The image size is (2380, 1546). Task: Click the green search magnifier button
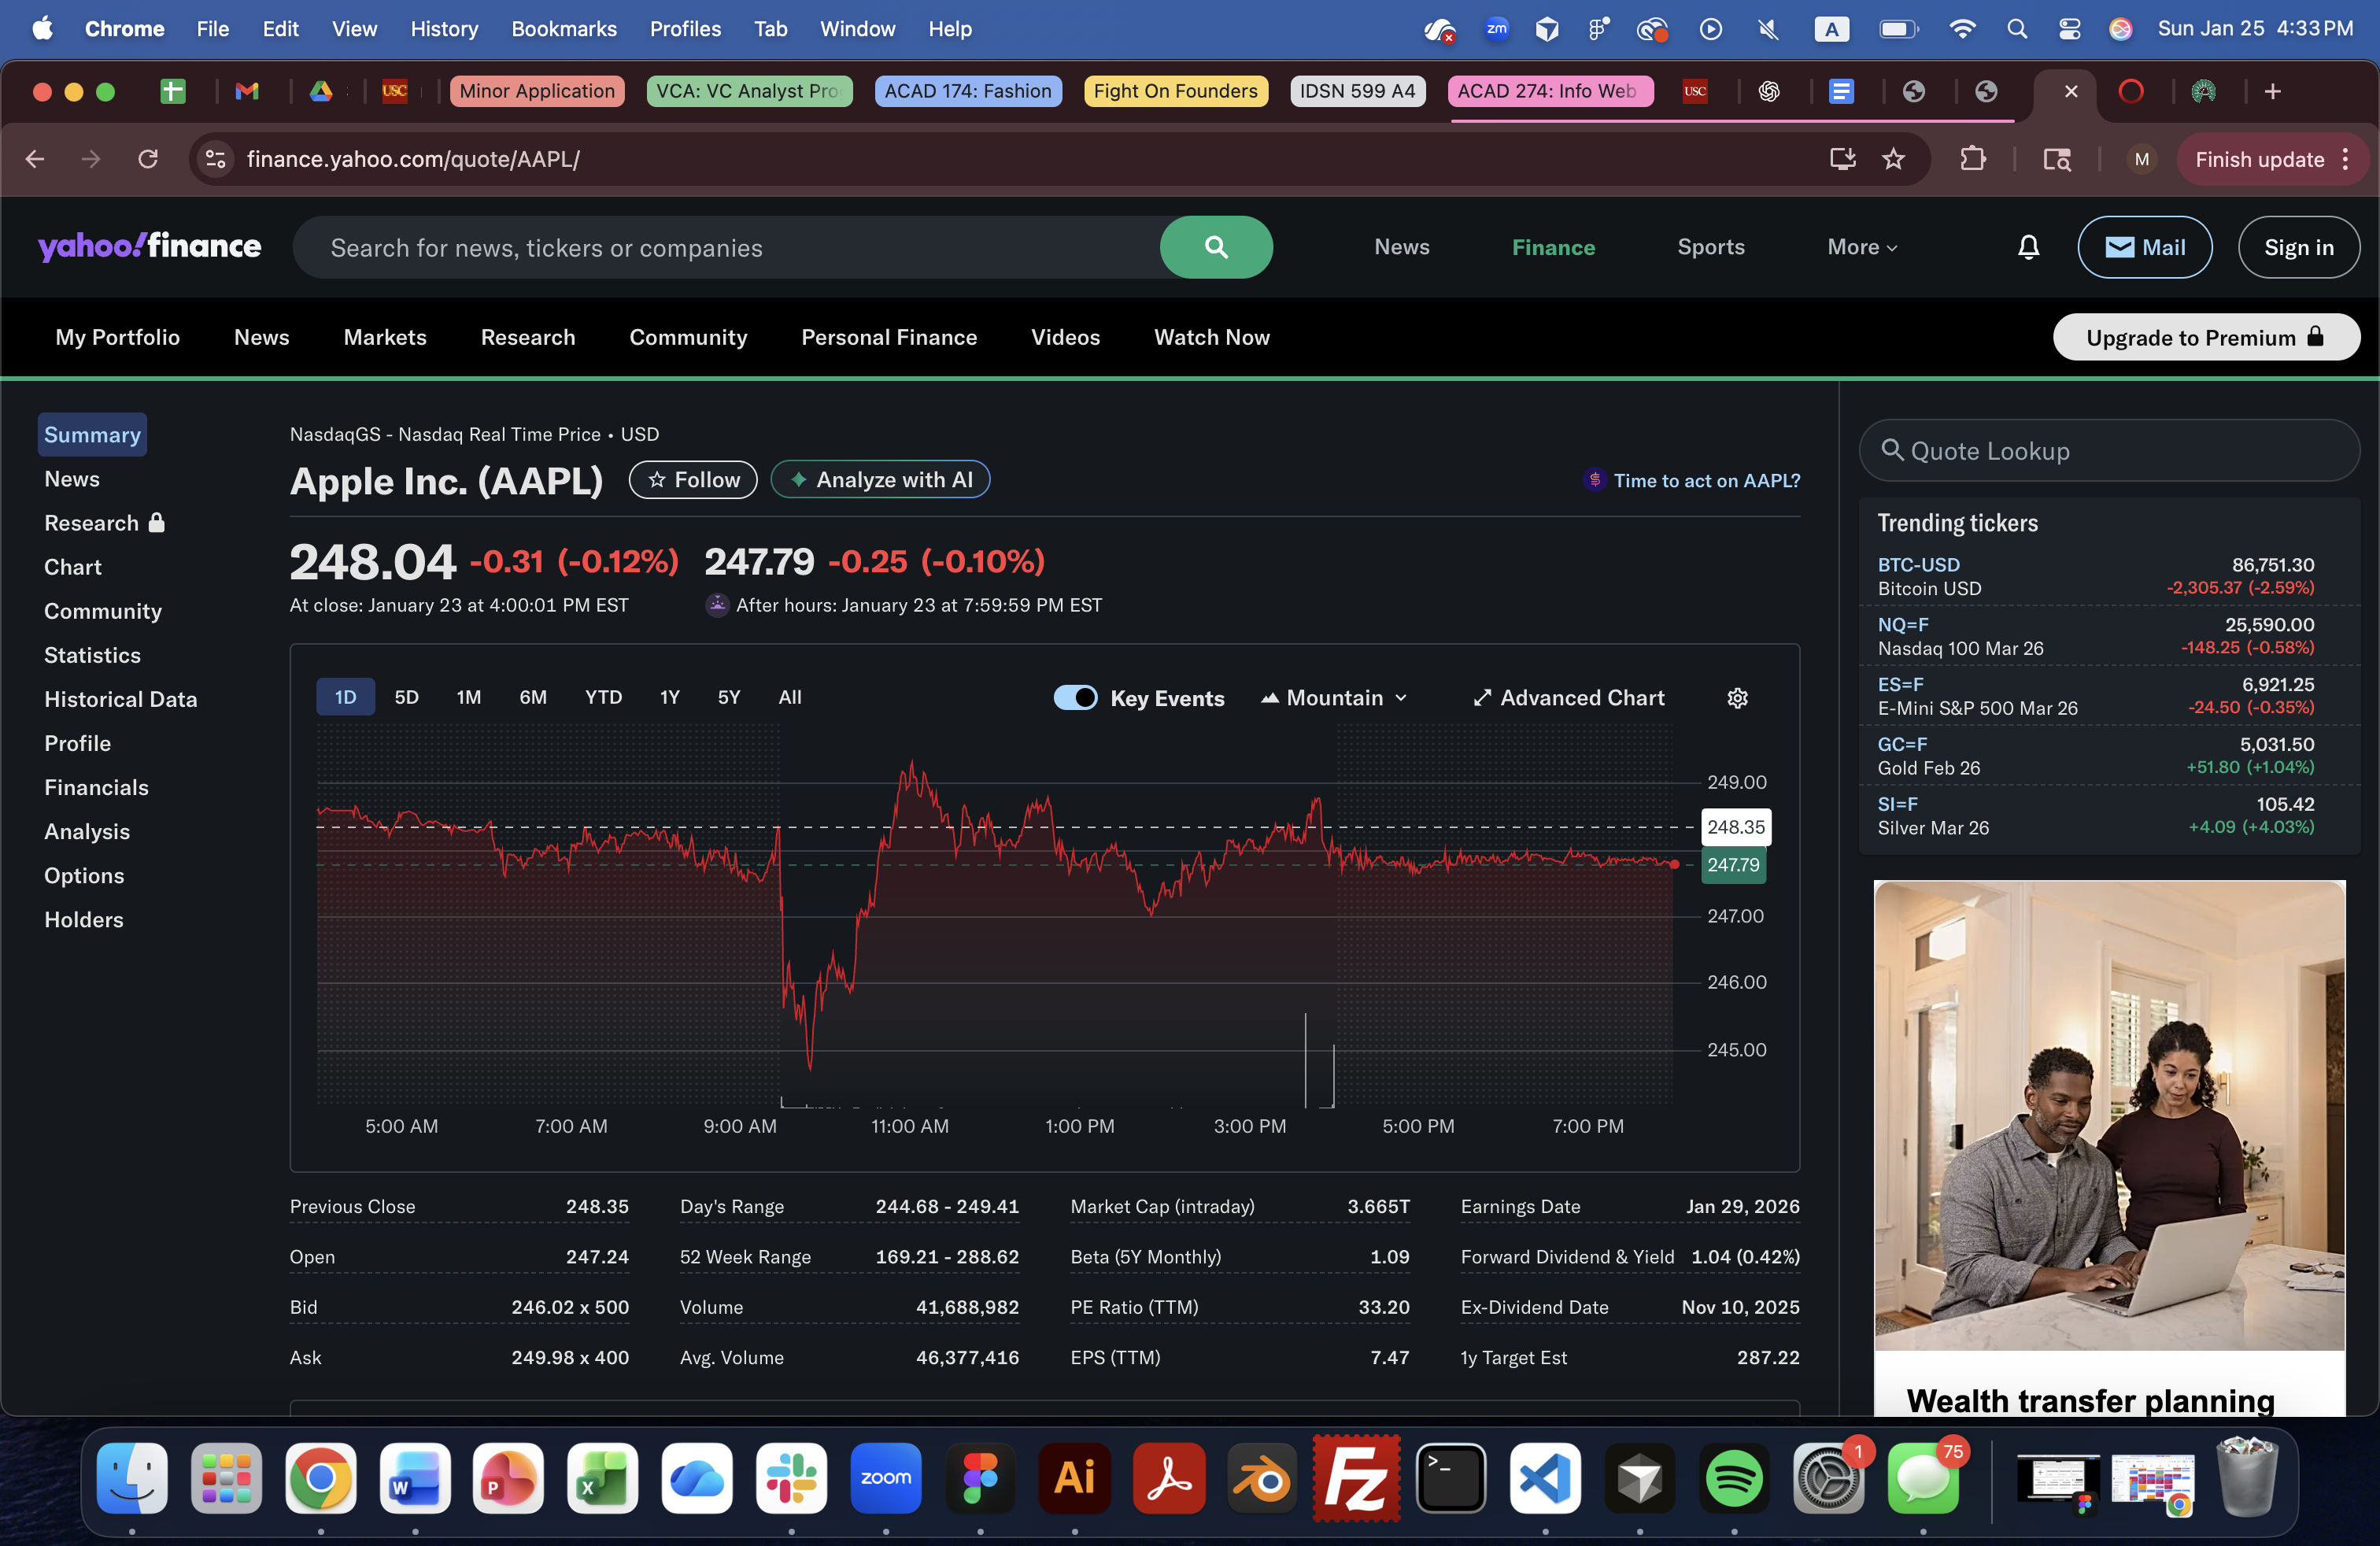(1215, 247)
